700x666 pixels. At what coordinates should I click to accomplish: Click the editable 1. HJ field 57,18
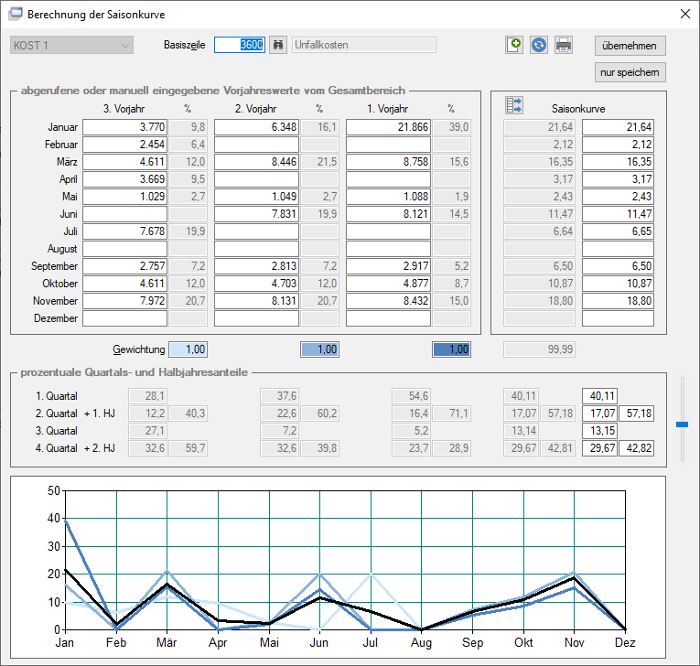636,414
